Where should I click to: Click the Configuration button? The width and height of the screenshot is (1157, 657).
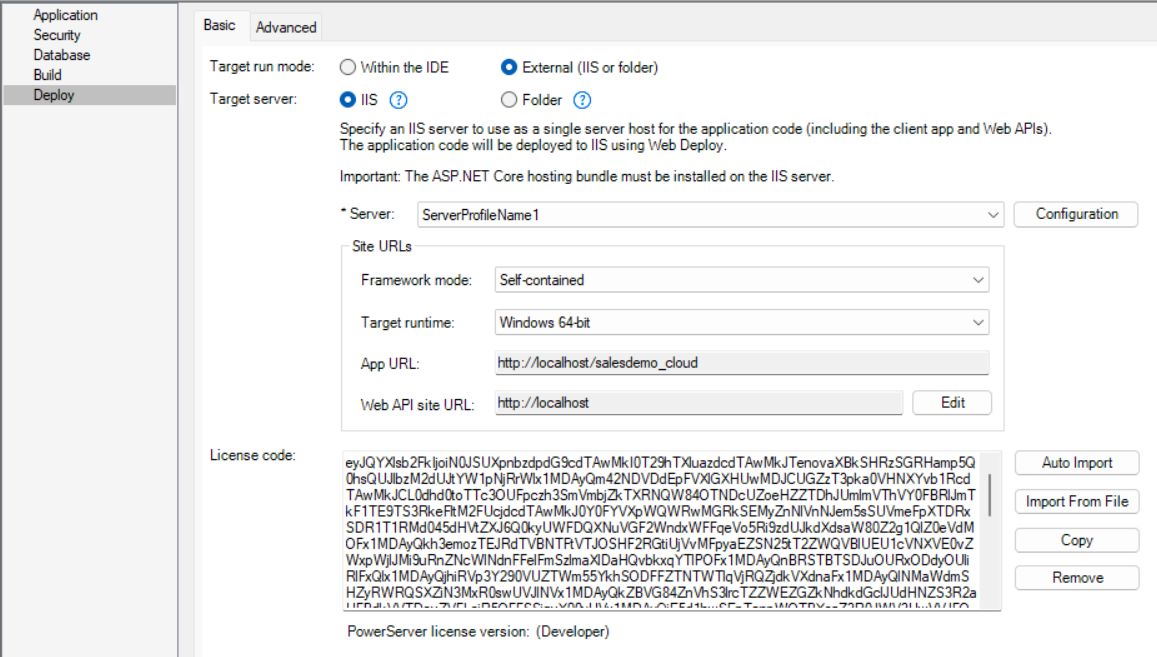pos(1077,214)
